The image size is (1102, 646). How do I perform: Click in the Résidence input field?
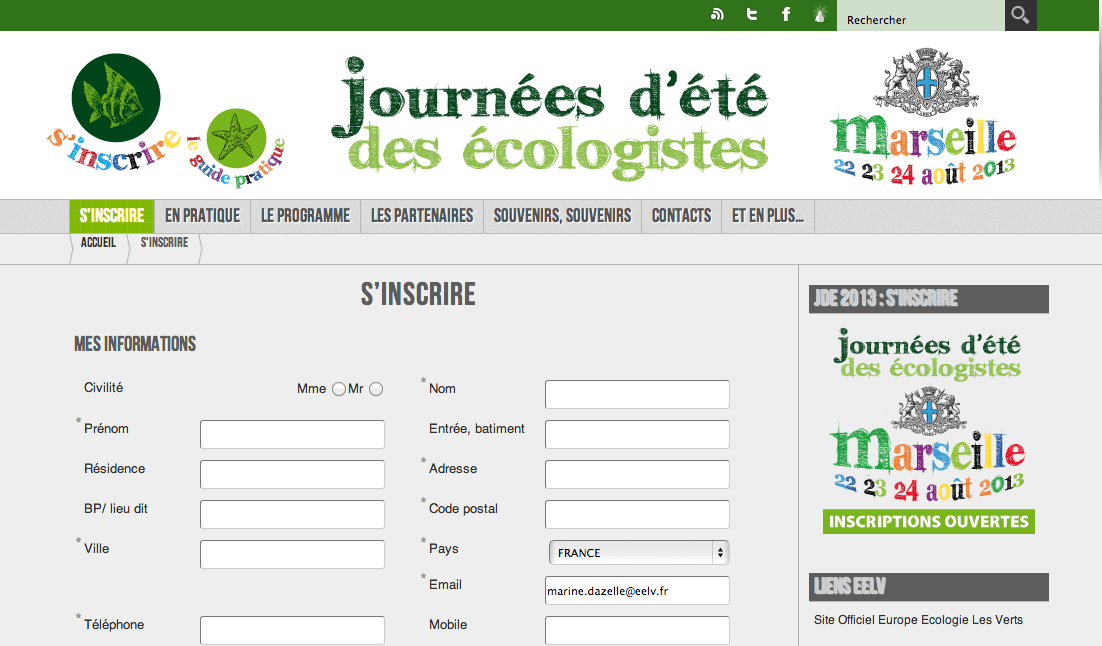pos(292,474)
